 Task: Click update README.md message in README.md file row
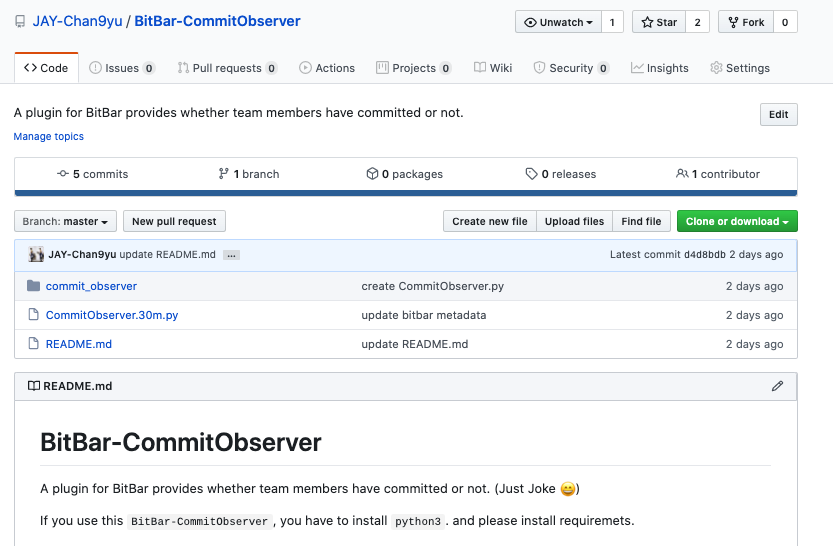click(414, 344)
